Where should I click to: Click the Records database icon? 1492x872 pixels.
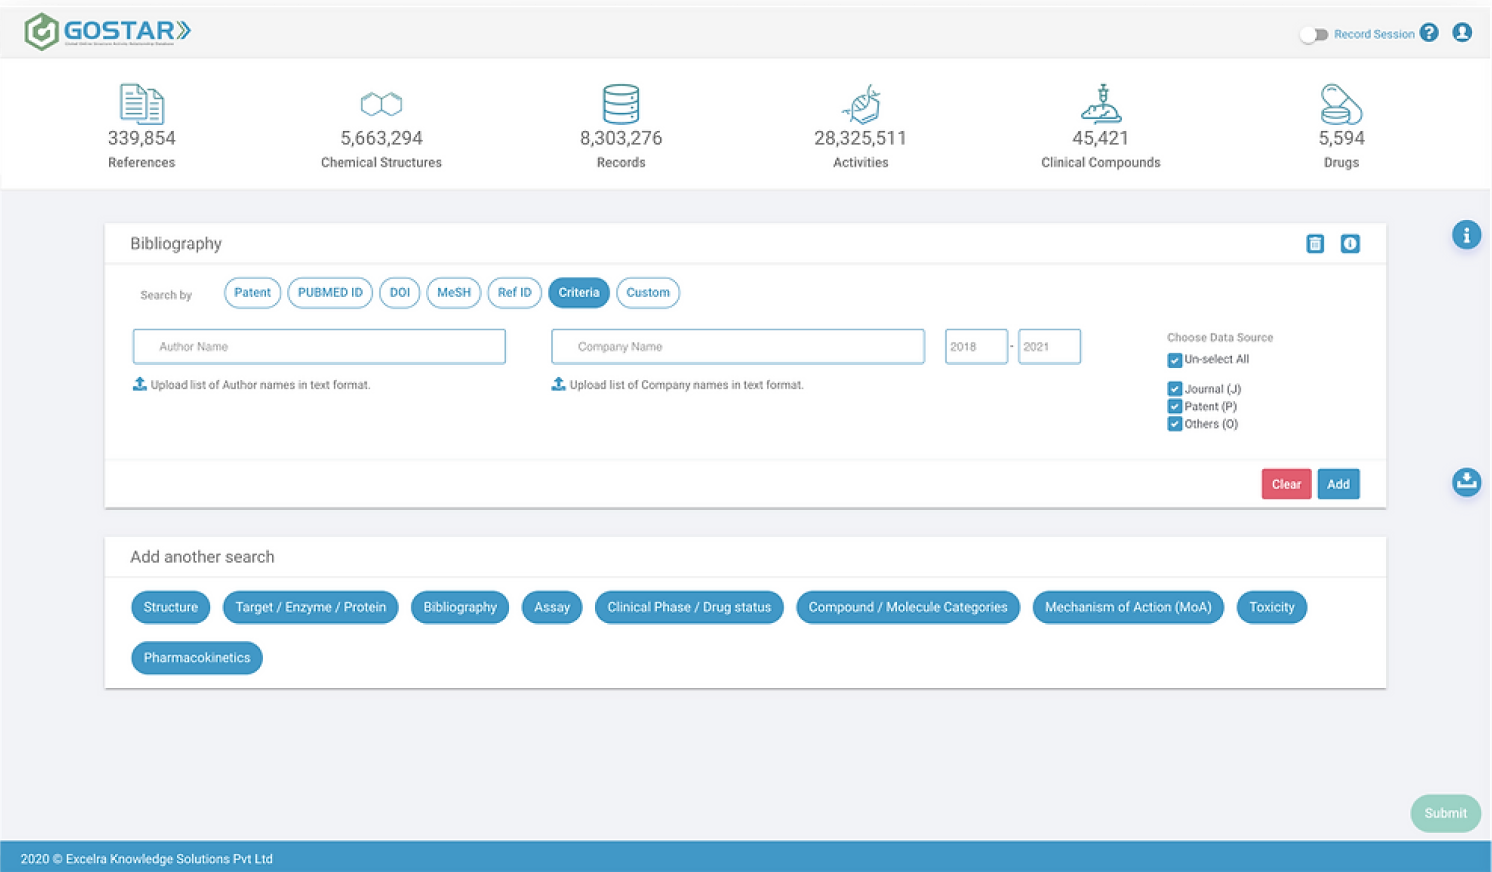click(621, 104)
